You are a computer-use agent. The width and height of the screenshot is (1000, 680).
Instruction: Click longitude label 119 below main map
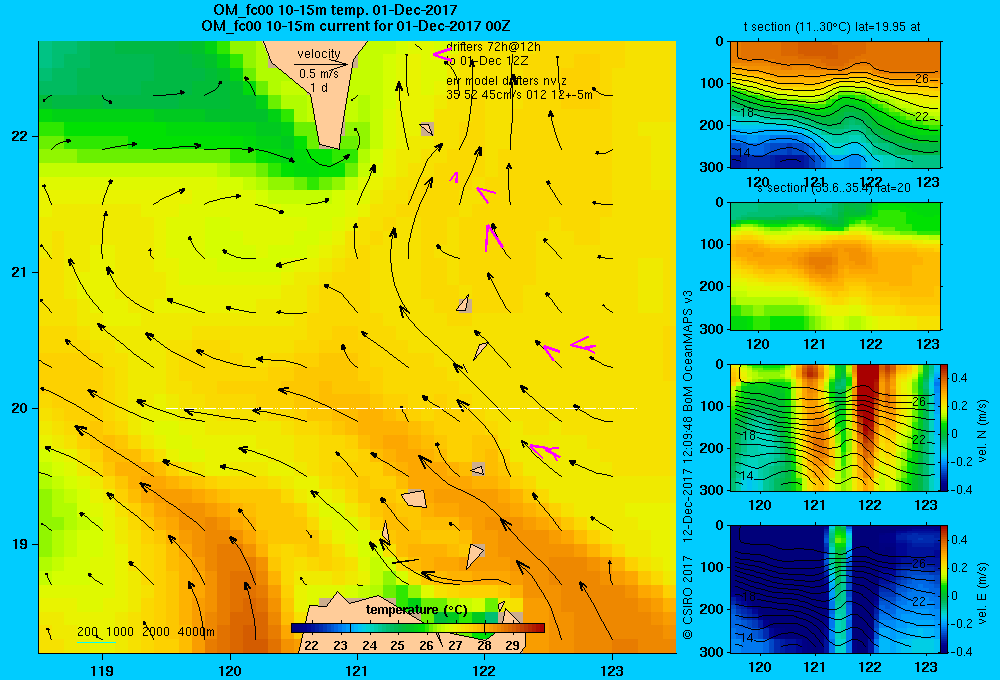(102, 670)
